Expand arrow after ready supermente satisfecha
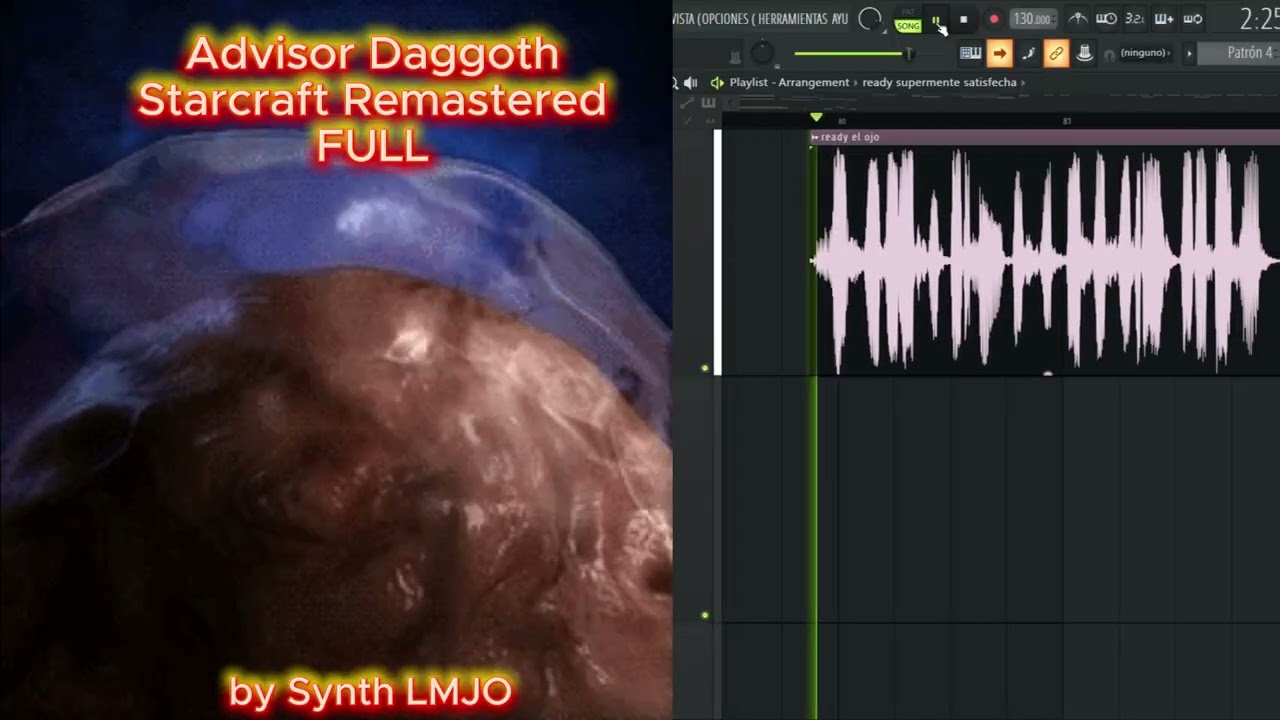Viewport: 1280px width, 720px height. point(1024,83)
